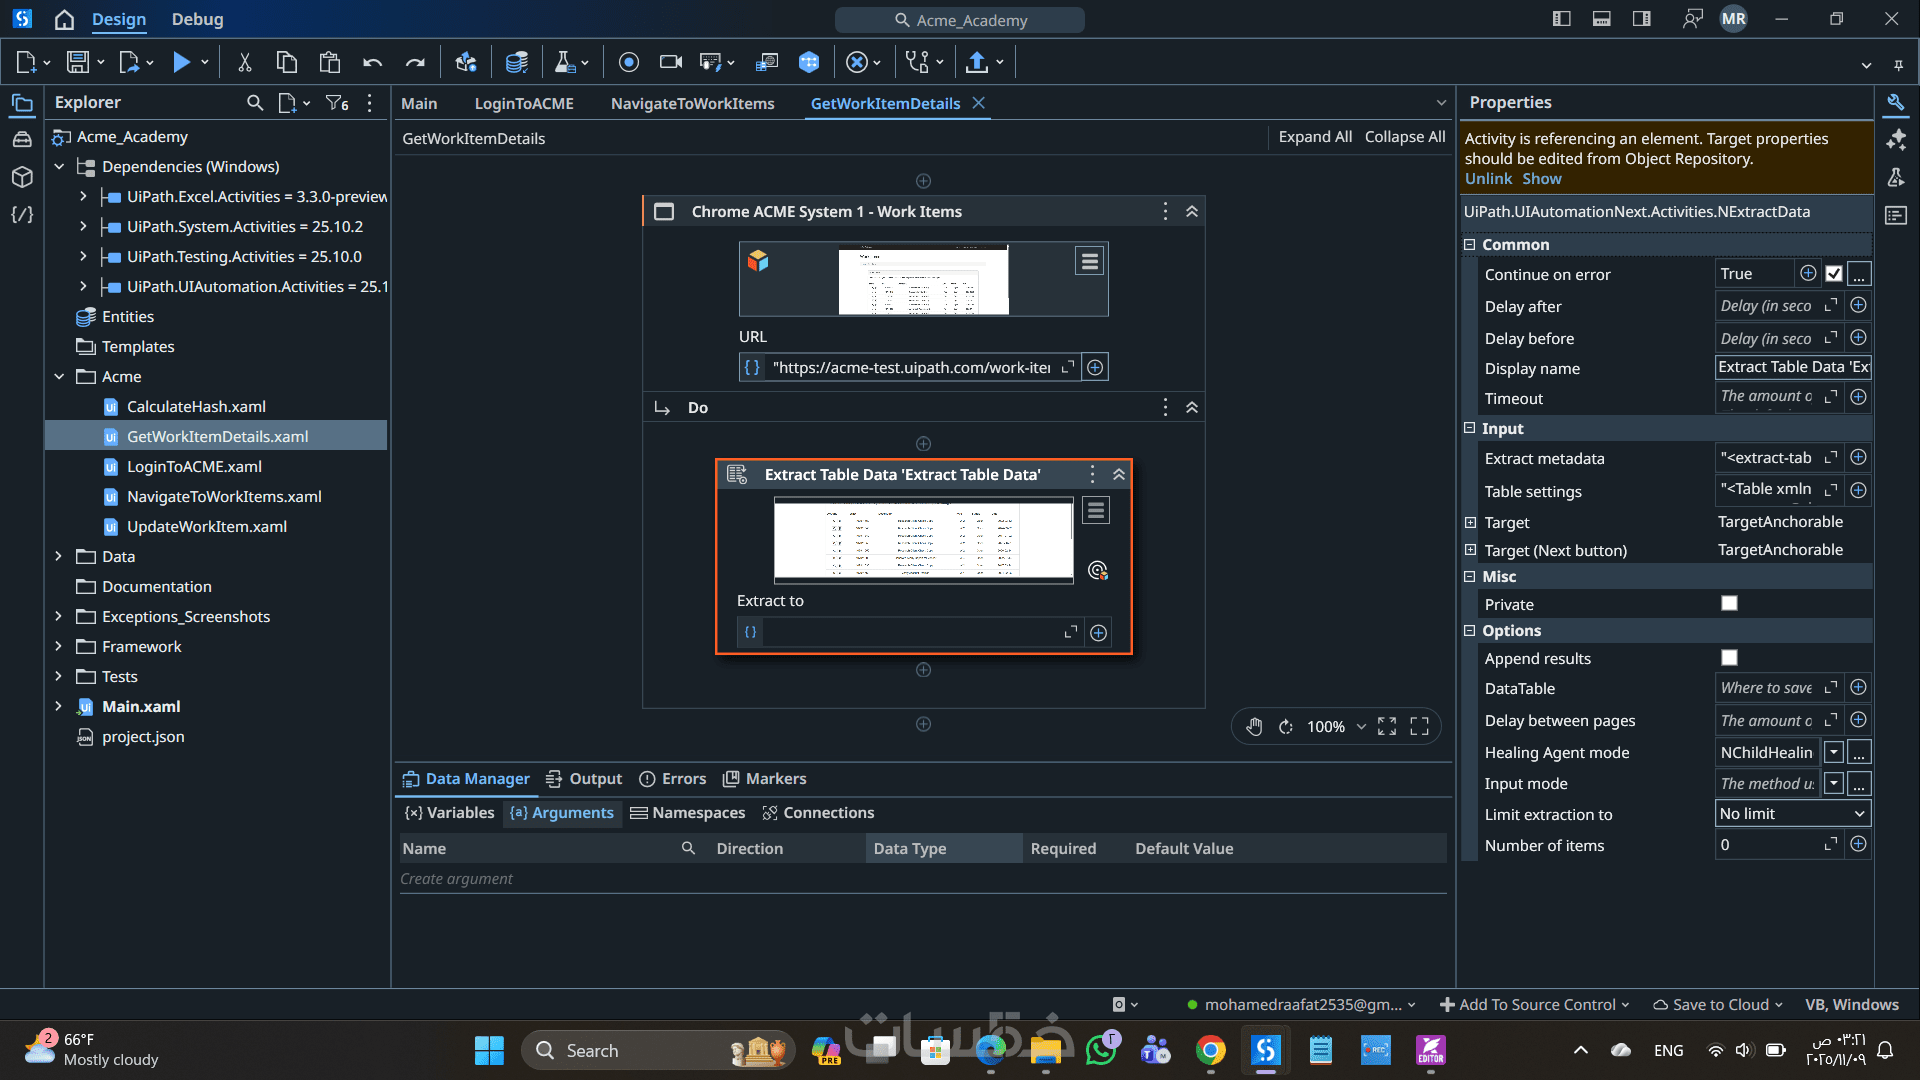Switch to the NavigateToWorkItems tab
1920x1080 pixels.
pos(692,103)
